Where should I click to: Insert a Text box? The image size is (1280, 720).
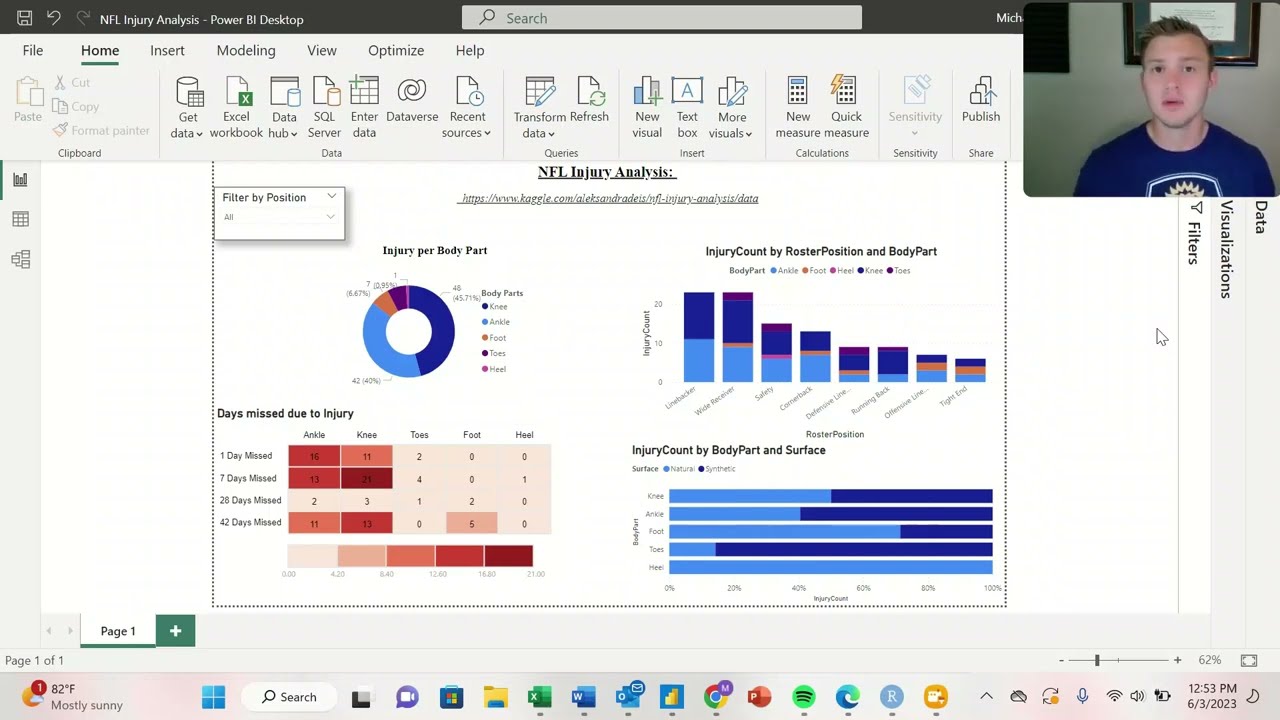pyautogui.click(x=687, y=108)
